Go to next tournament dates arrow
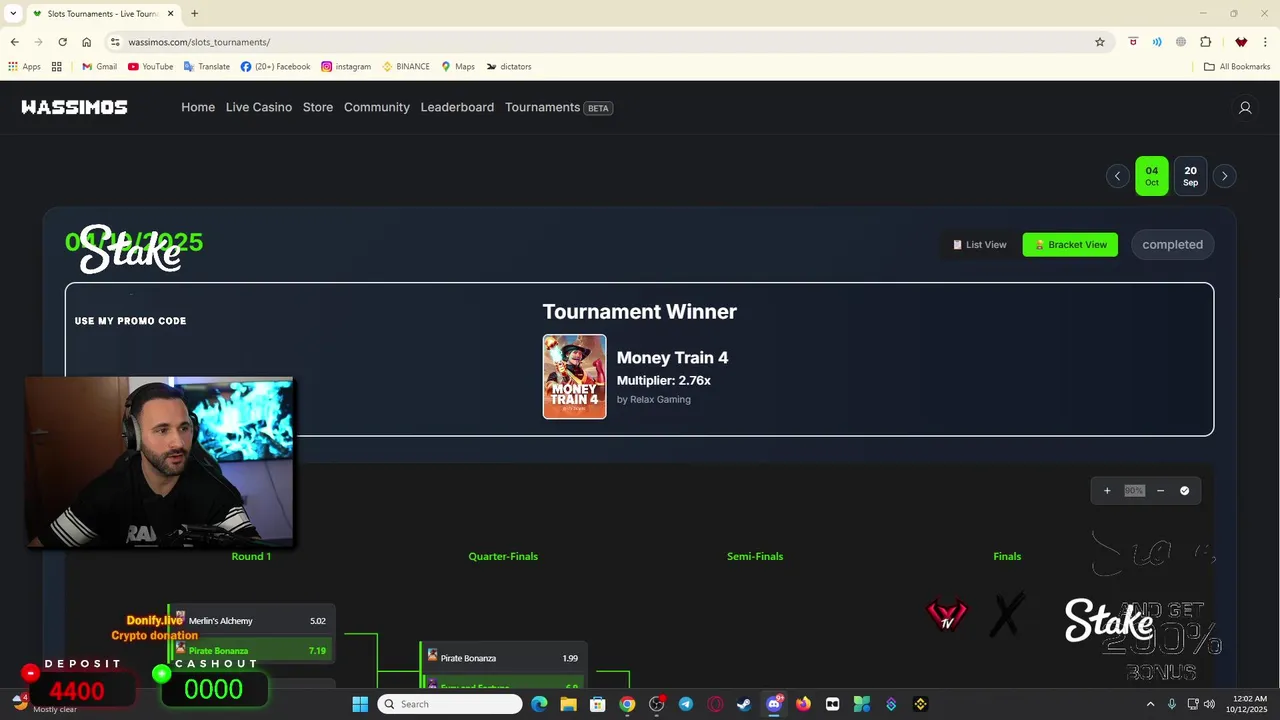Image resolution: width=1280 pixels, height=720 pixels. (x=1224, y=176)
